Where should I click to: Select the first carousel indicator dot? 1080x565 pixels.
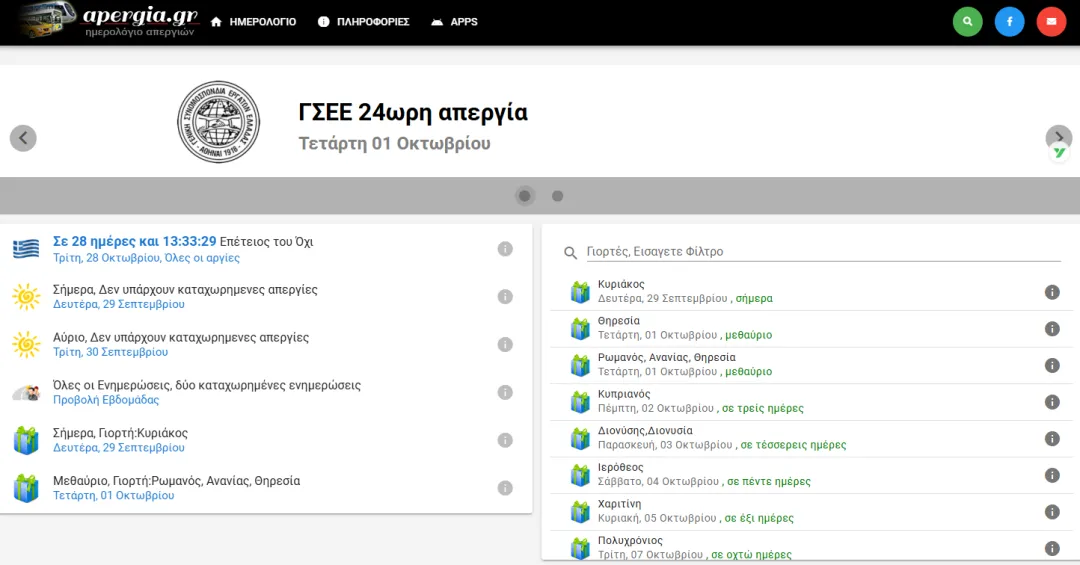pyautogui.click(x=525, y=196)
